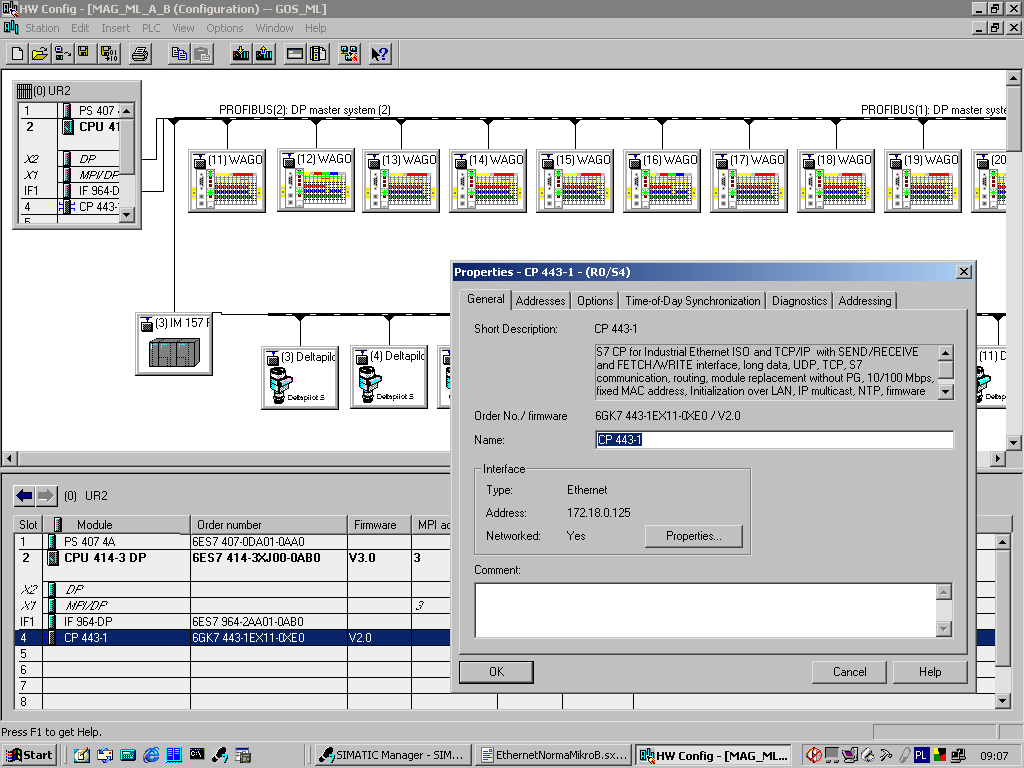The image size is (1024, 768).
Task: Click the OK button
Action: [496, 672]
